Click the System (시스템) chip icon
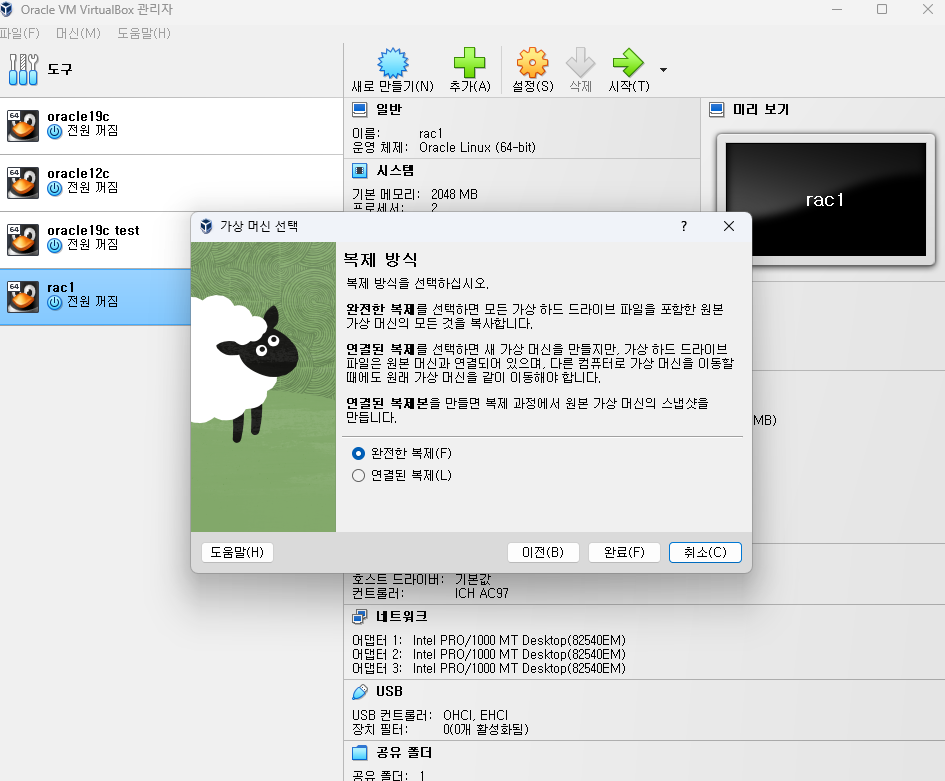Viewport: 945px width, 781px height. pos(360,171)
